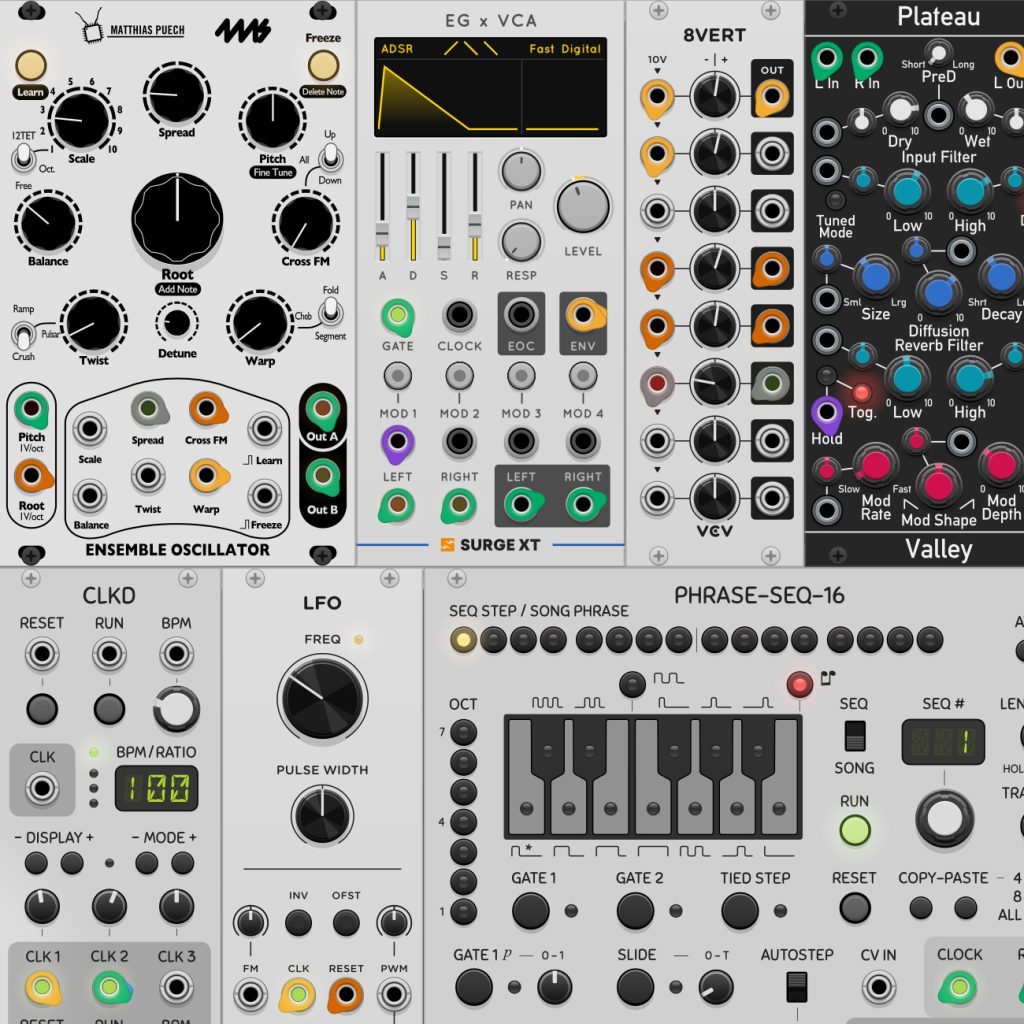Flip the Up/All/Down cross FM switch
1024x1024 pixels.
pos(330,157)
